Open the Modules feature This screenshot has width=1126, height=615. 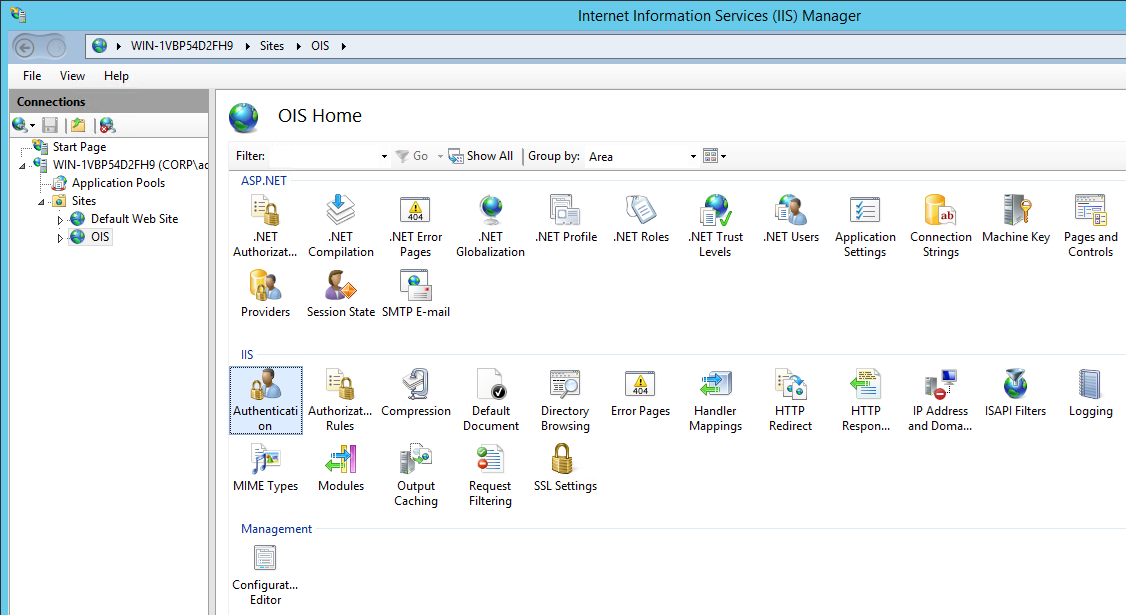[x=341, y=468]
